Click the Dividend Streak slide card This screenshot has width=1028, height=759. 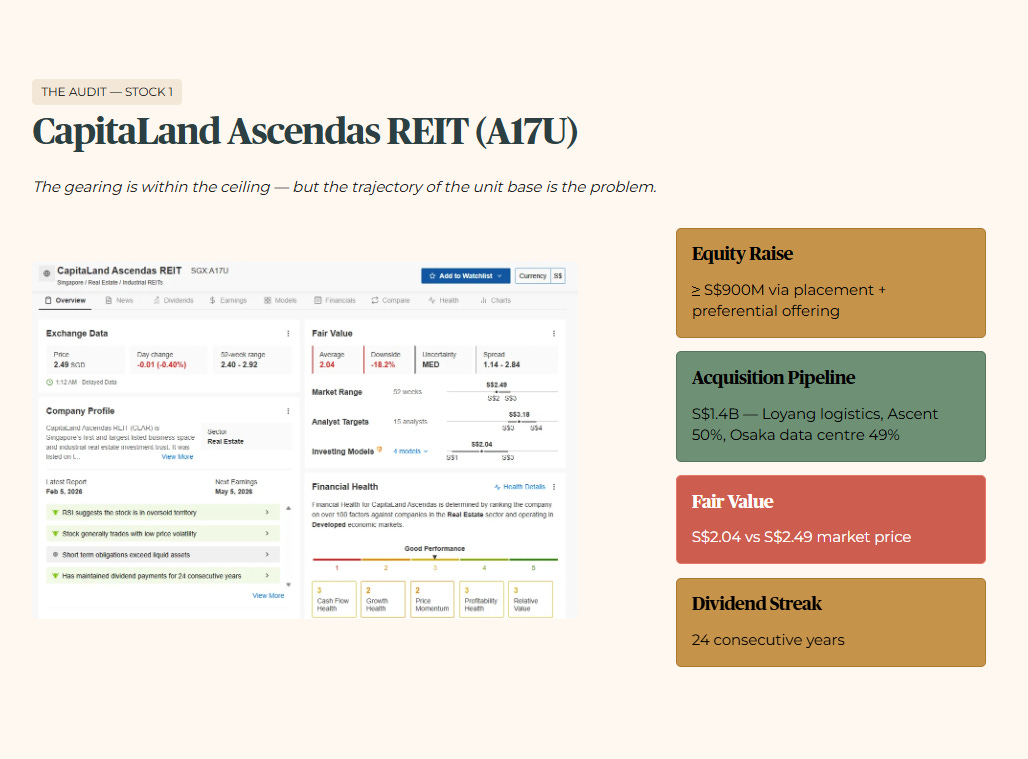[x=831, y=623]
